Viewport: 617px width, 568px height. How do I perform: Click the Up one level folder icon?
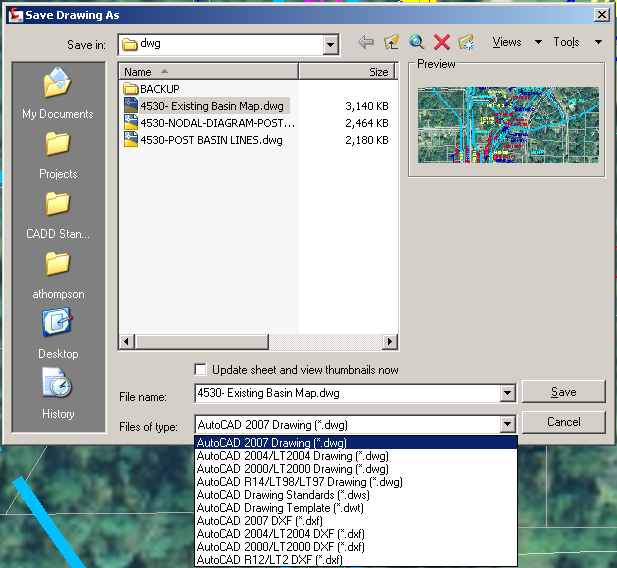click(392, 42)
